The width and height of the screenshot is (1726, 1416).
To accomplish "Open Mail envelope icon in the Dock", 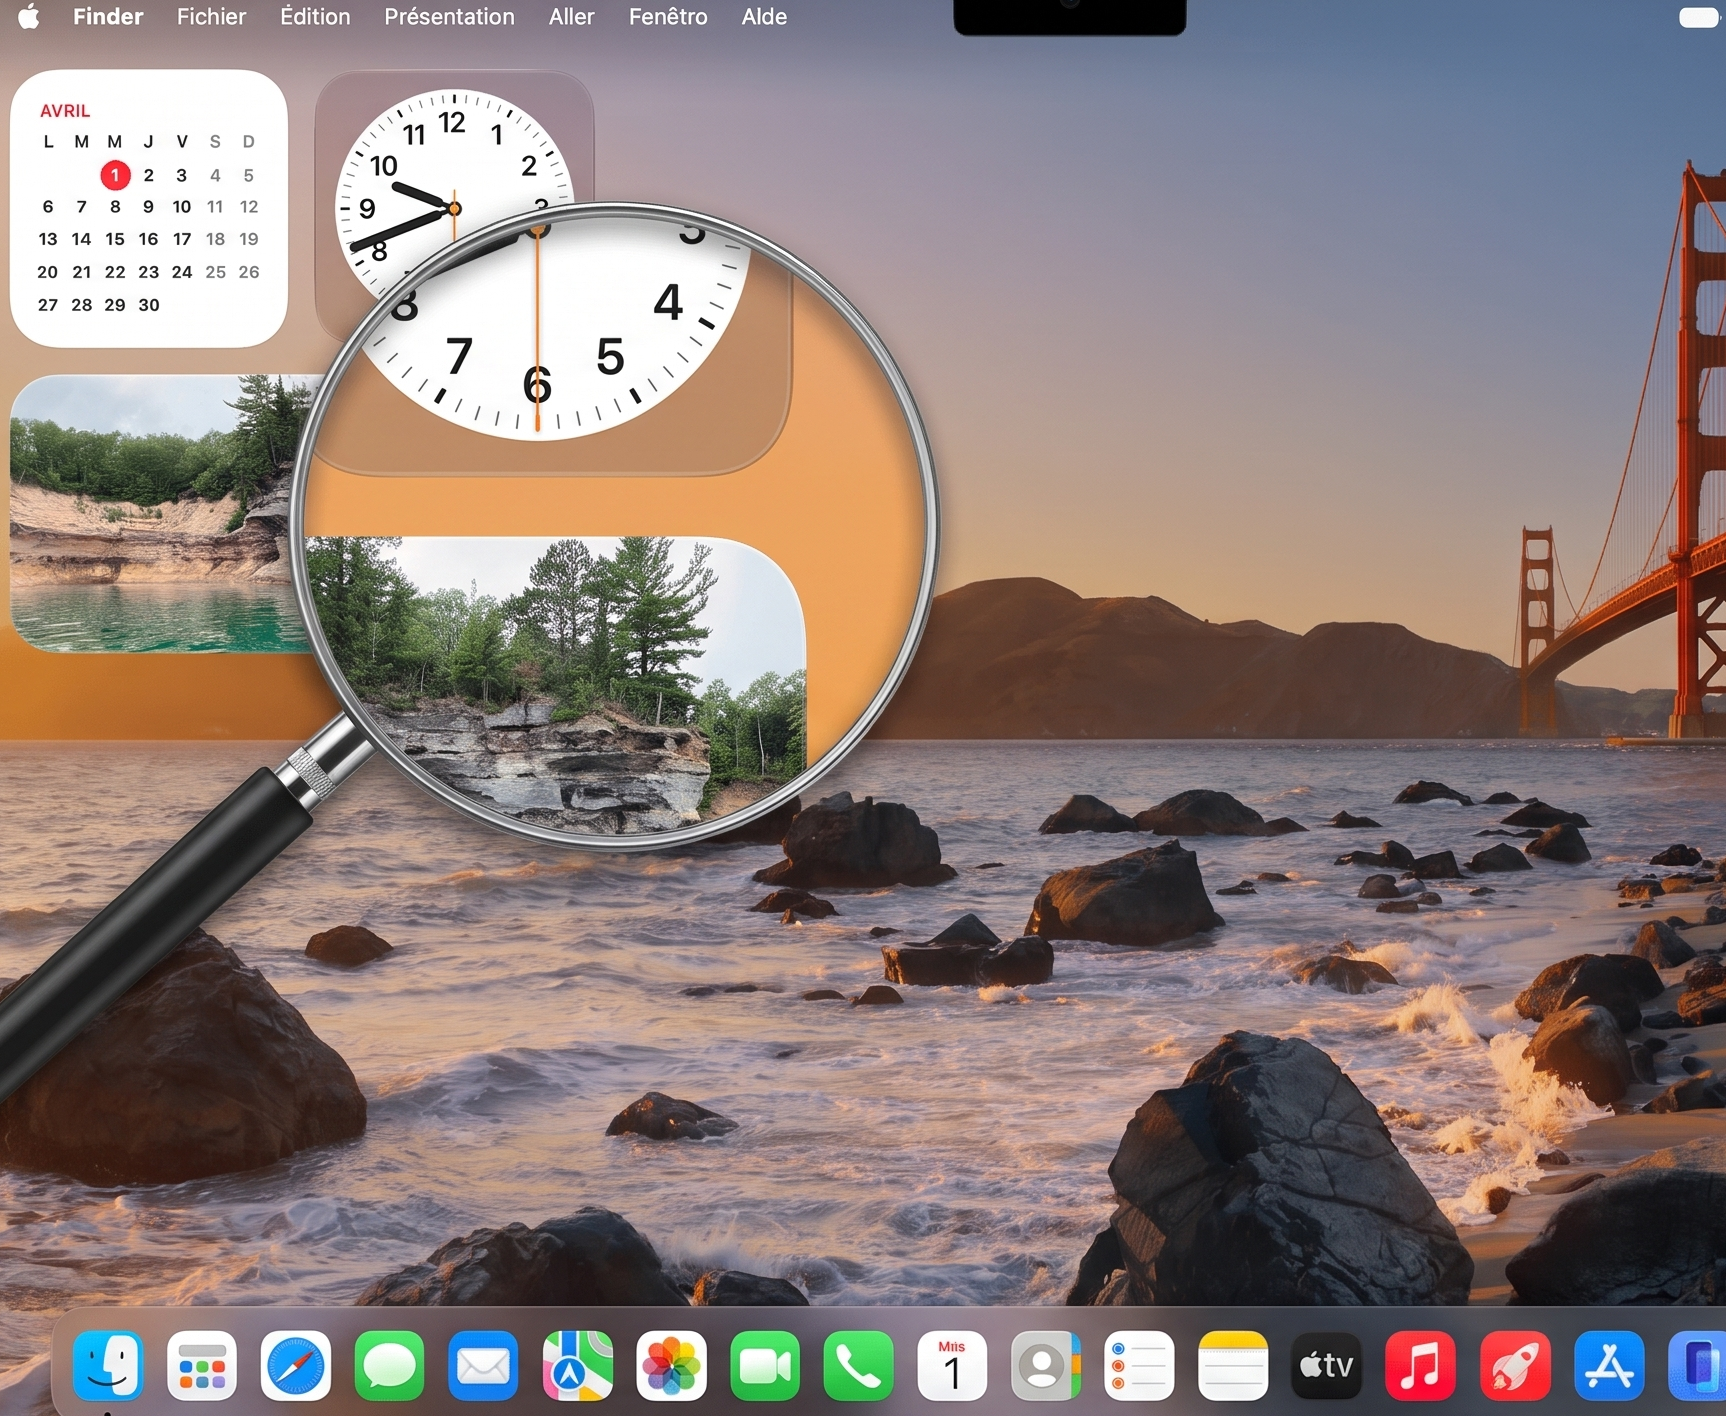I will click(x=483, y=1366).
